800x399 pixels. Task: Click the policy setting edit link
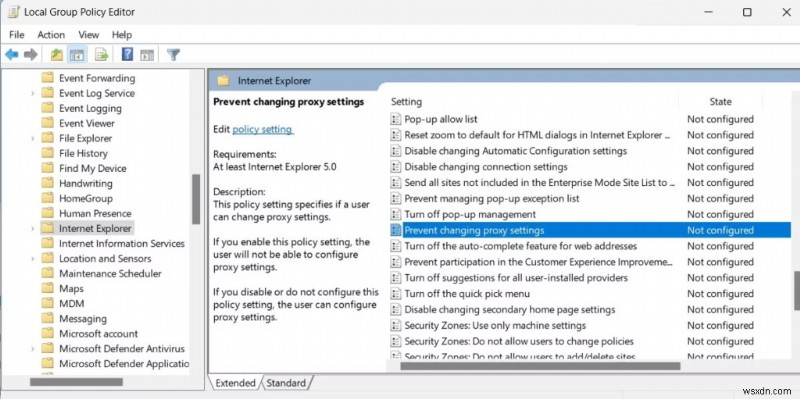point(263,130)
